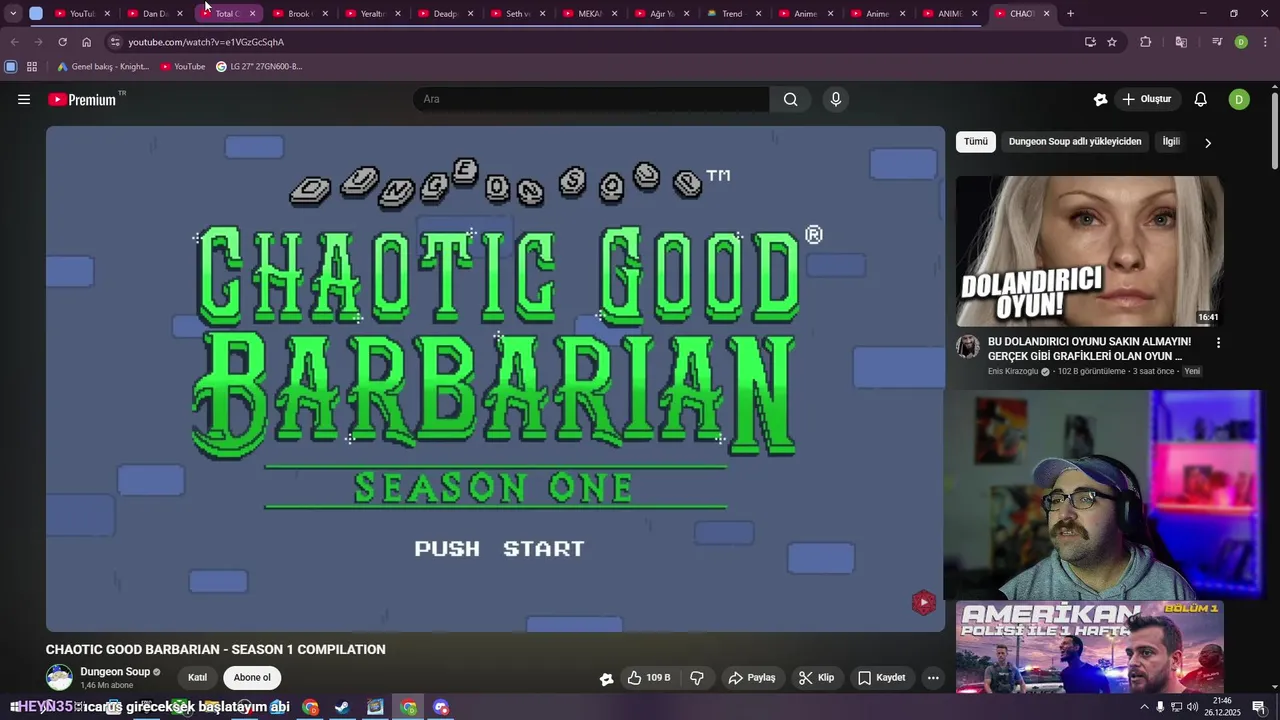The image size is (1280, 720).
Task: Open the apps grid in bookmarks bar
Action: 32,67
